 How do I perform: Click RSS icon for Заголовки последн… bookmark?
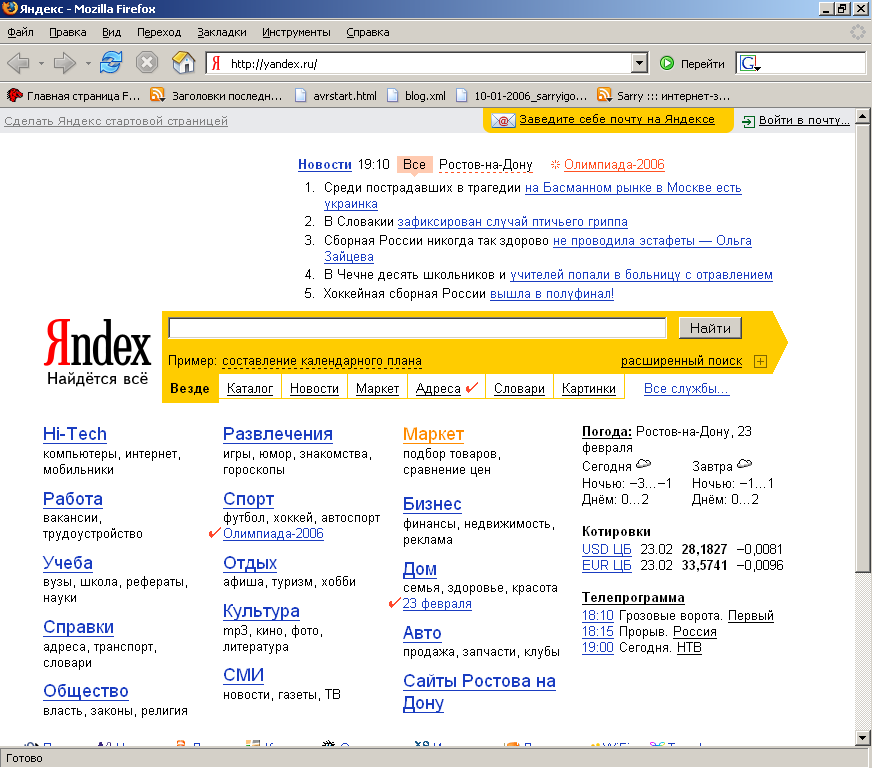pyautogui.click(x=157, y=95)
